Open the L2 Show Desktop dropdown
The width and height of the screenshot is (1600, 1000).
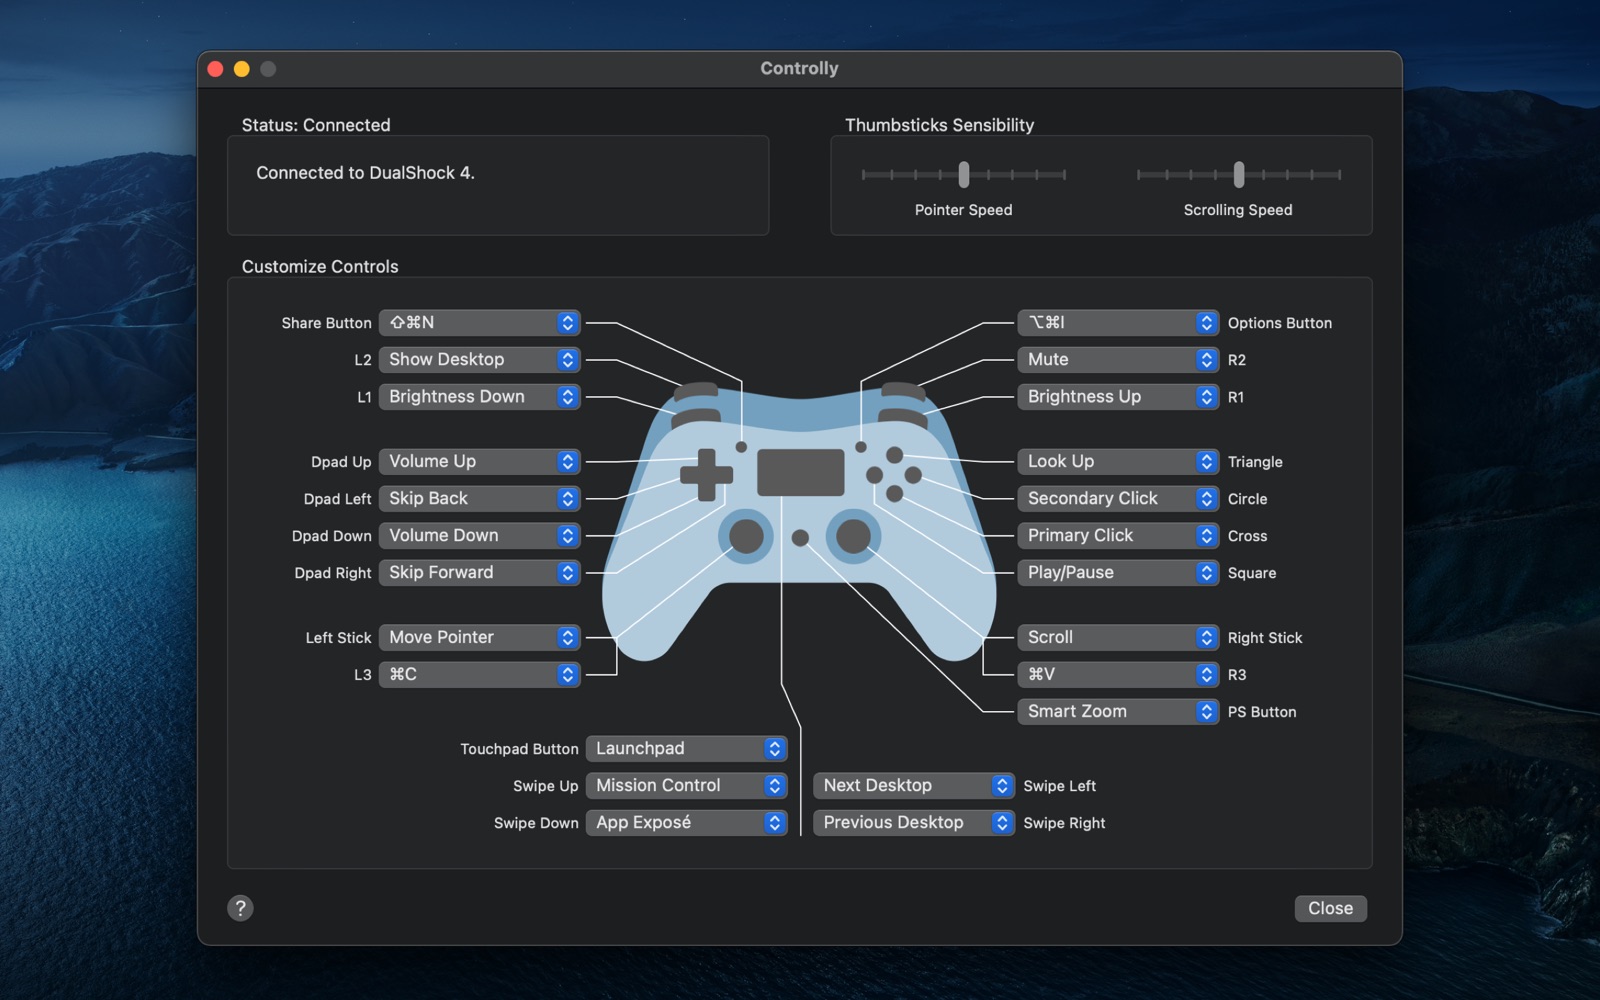point(479,360)
